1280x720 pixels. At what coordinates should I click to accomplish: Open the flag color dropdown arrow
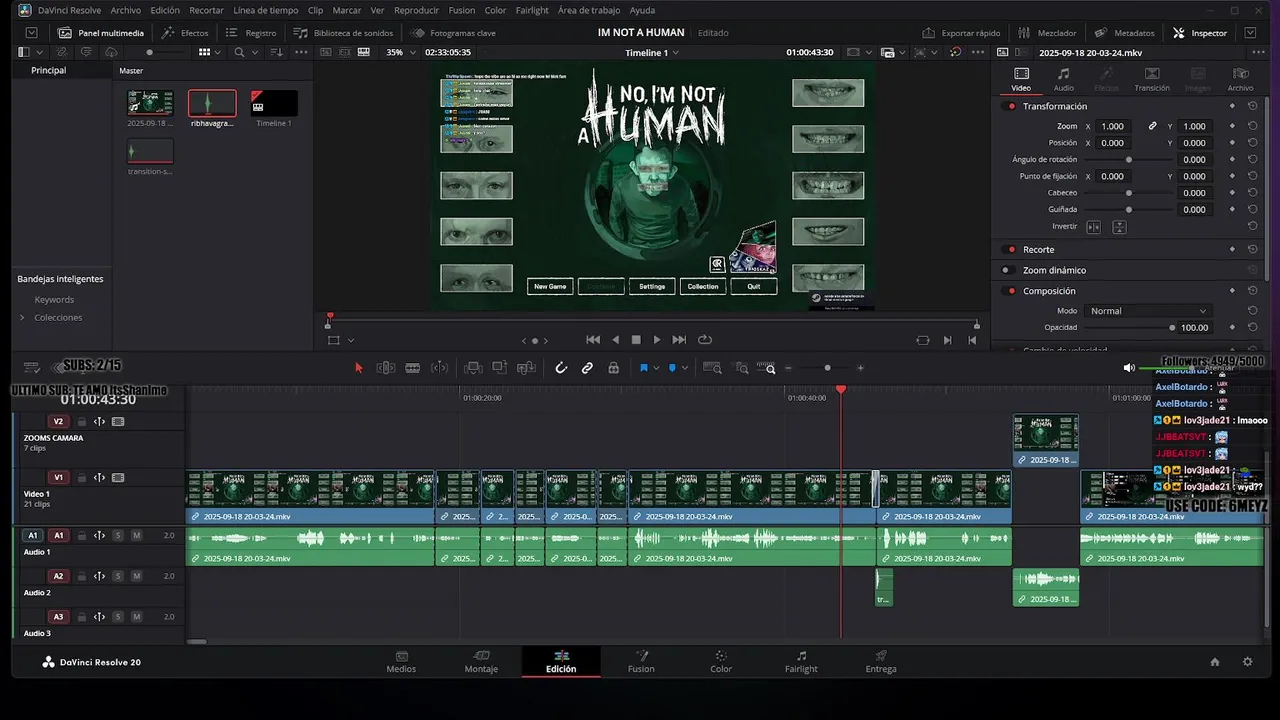pos(656,368)
